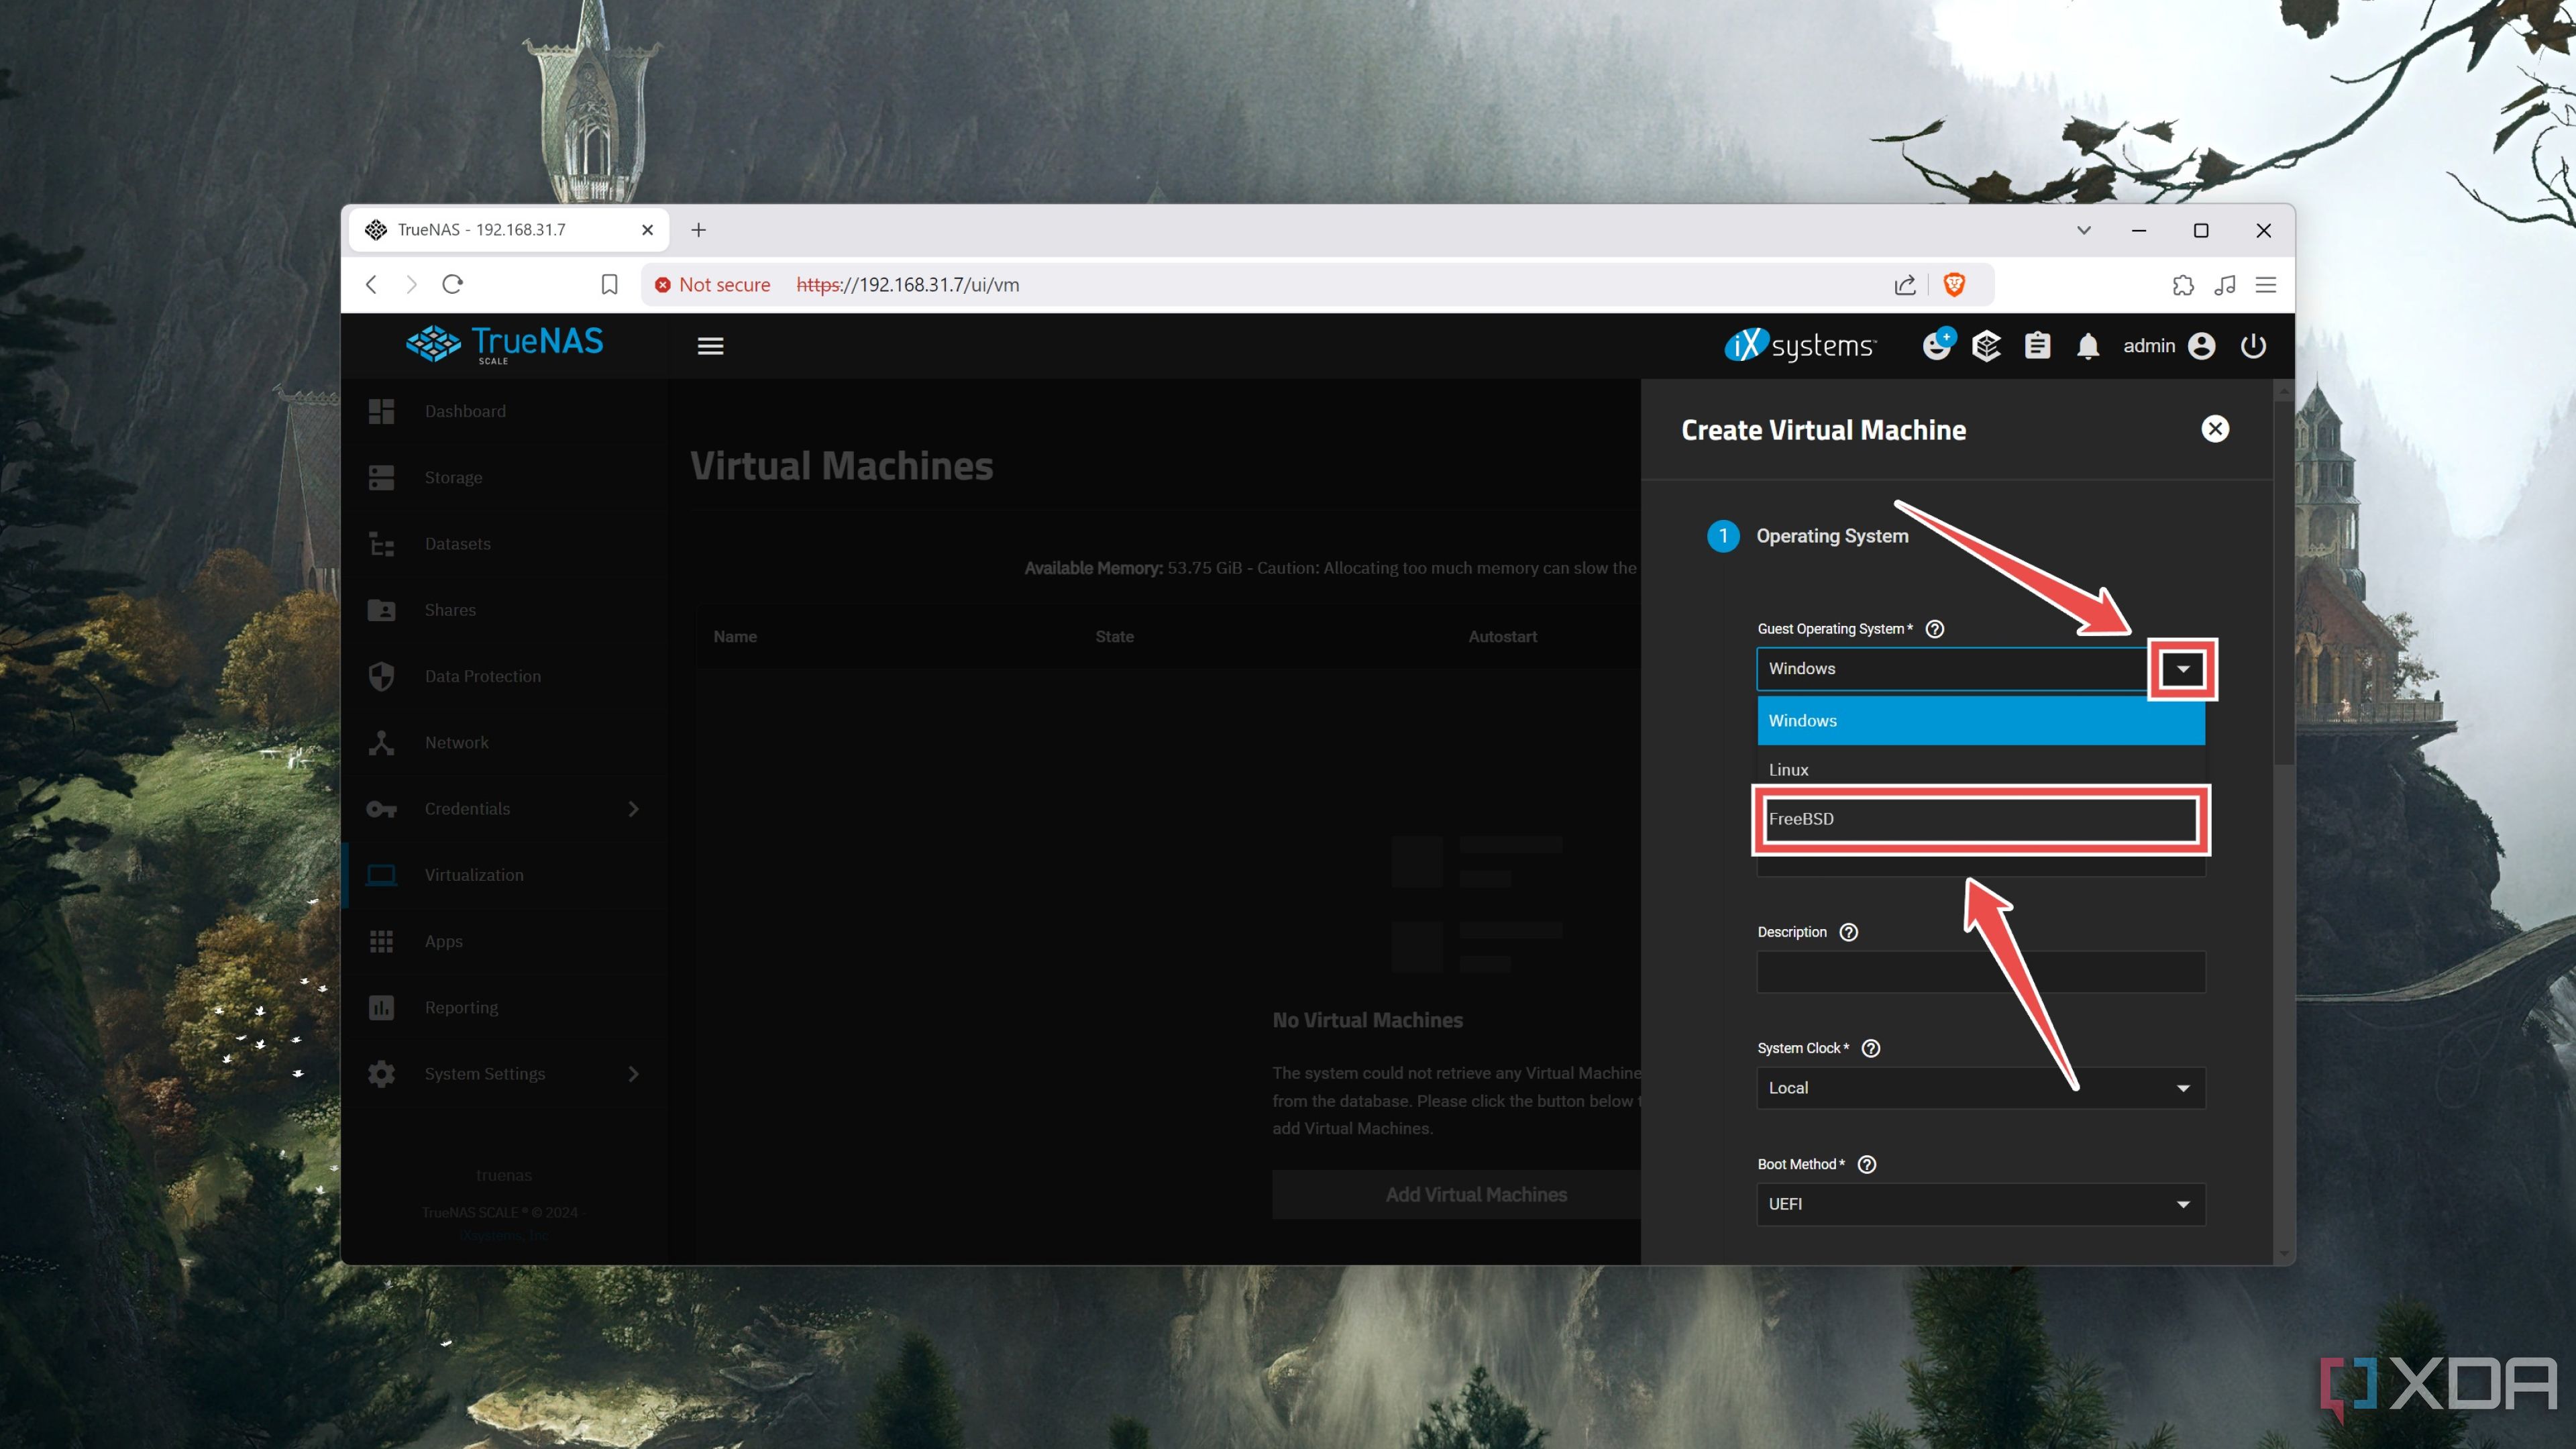
Task: Close the Create Virtual Machine panel
Action: coord(2215,429)
